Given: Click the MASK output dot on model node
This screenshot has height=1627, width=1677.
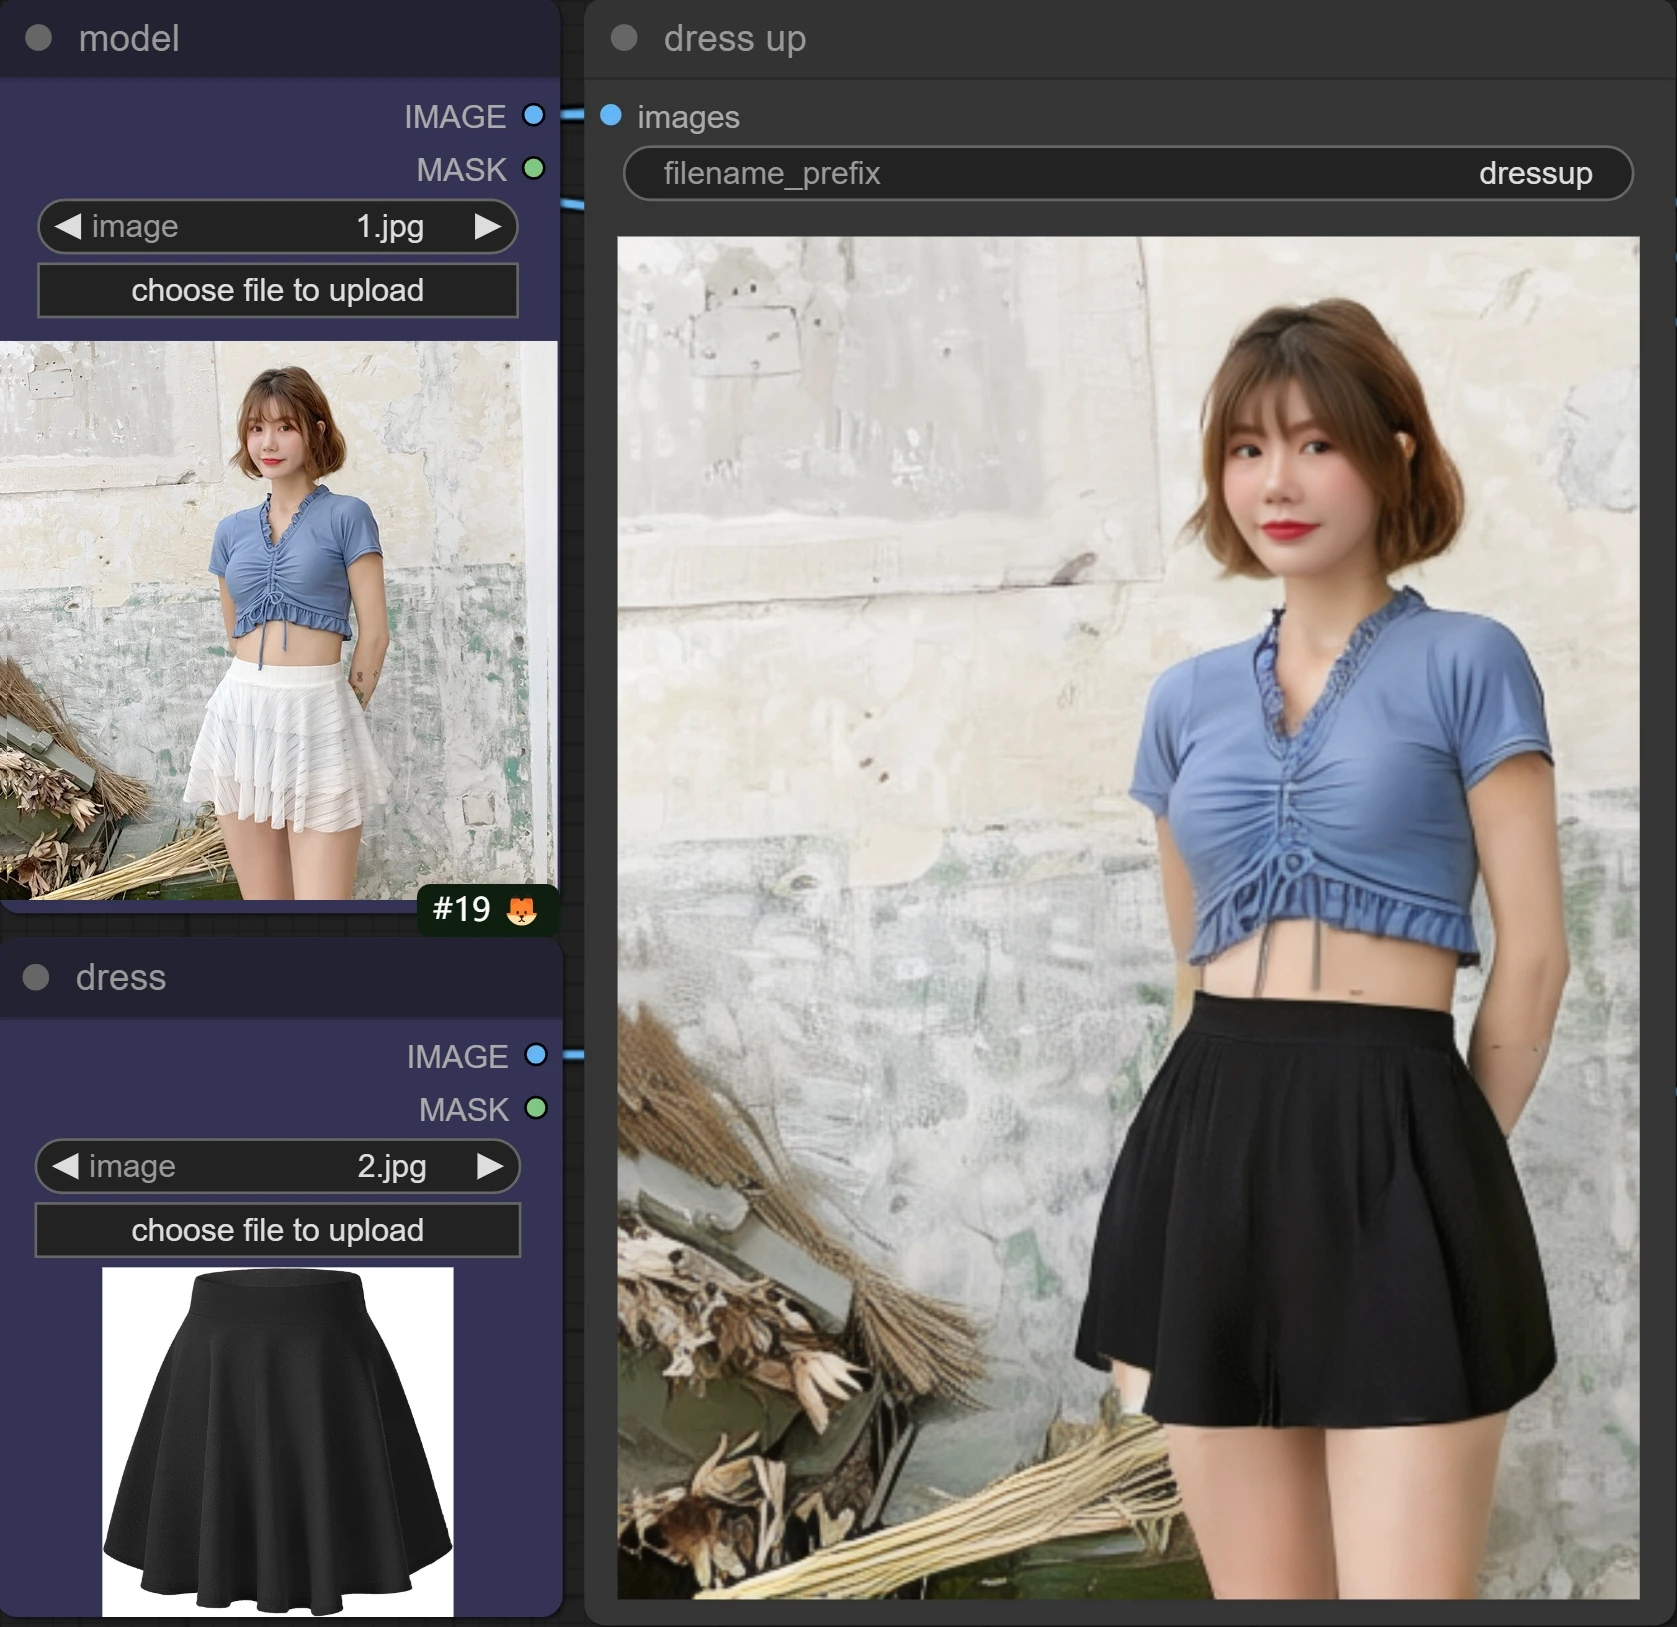Looking at the screenshot, I should 533,169.
